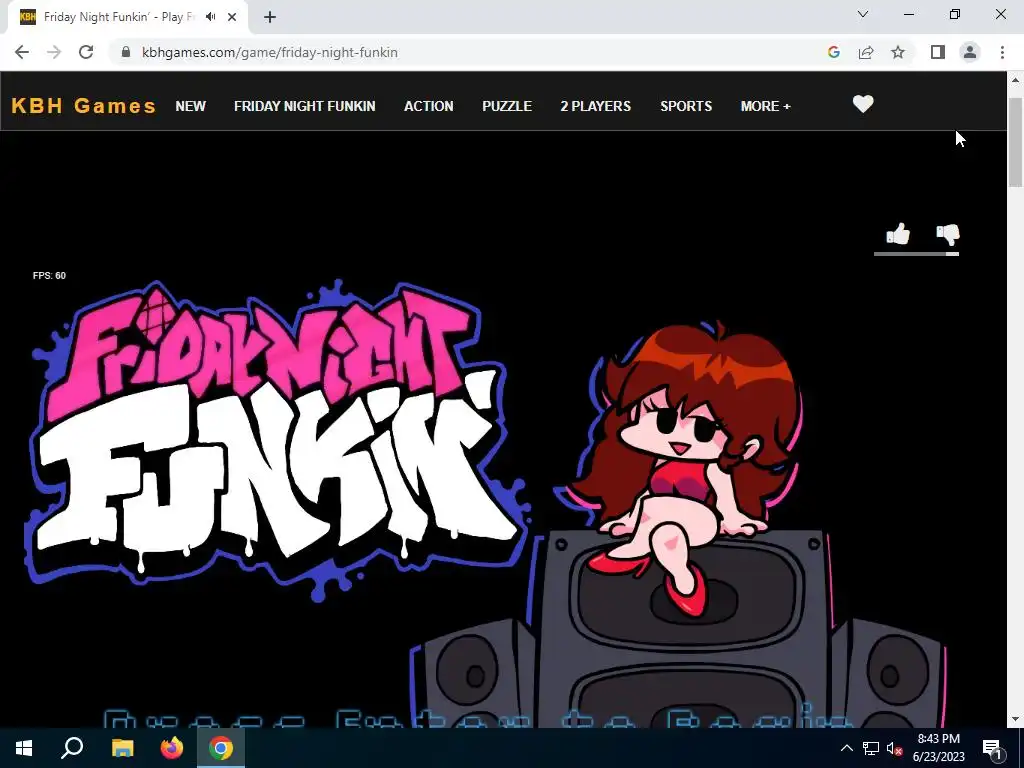Open the Windows Start menu
The height and width of the screenshot is (768, 1024).
point(24,748)
